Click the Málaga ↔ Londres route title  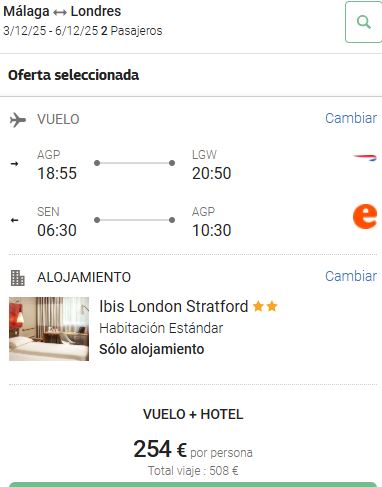click(x=62, y=11)
